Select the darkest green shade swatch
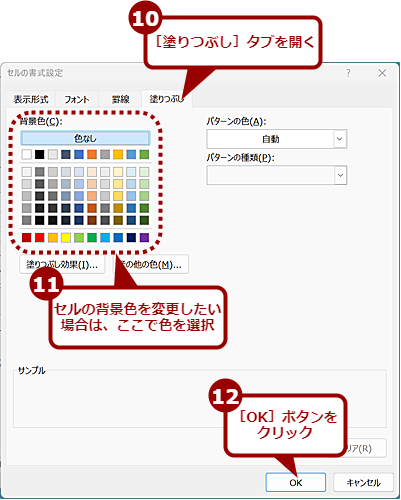The height and width of the screenshot is (500, 401). pos(144,220)
